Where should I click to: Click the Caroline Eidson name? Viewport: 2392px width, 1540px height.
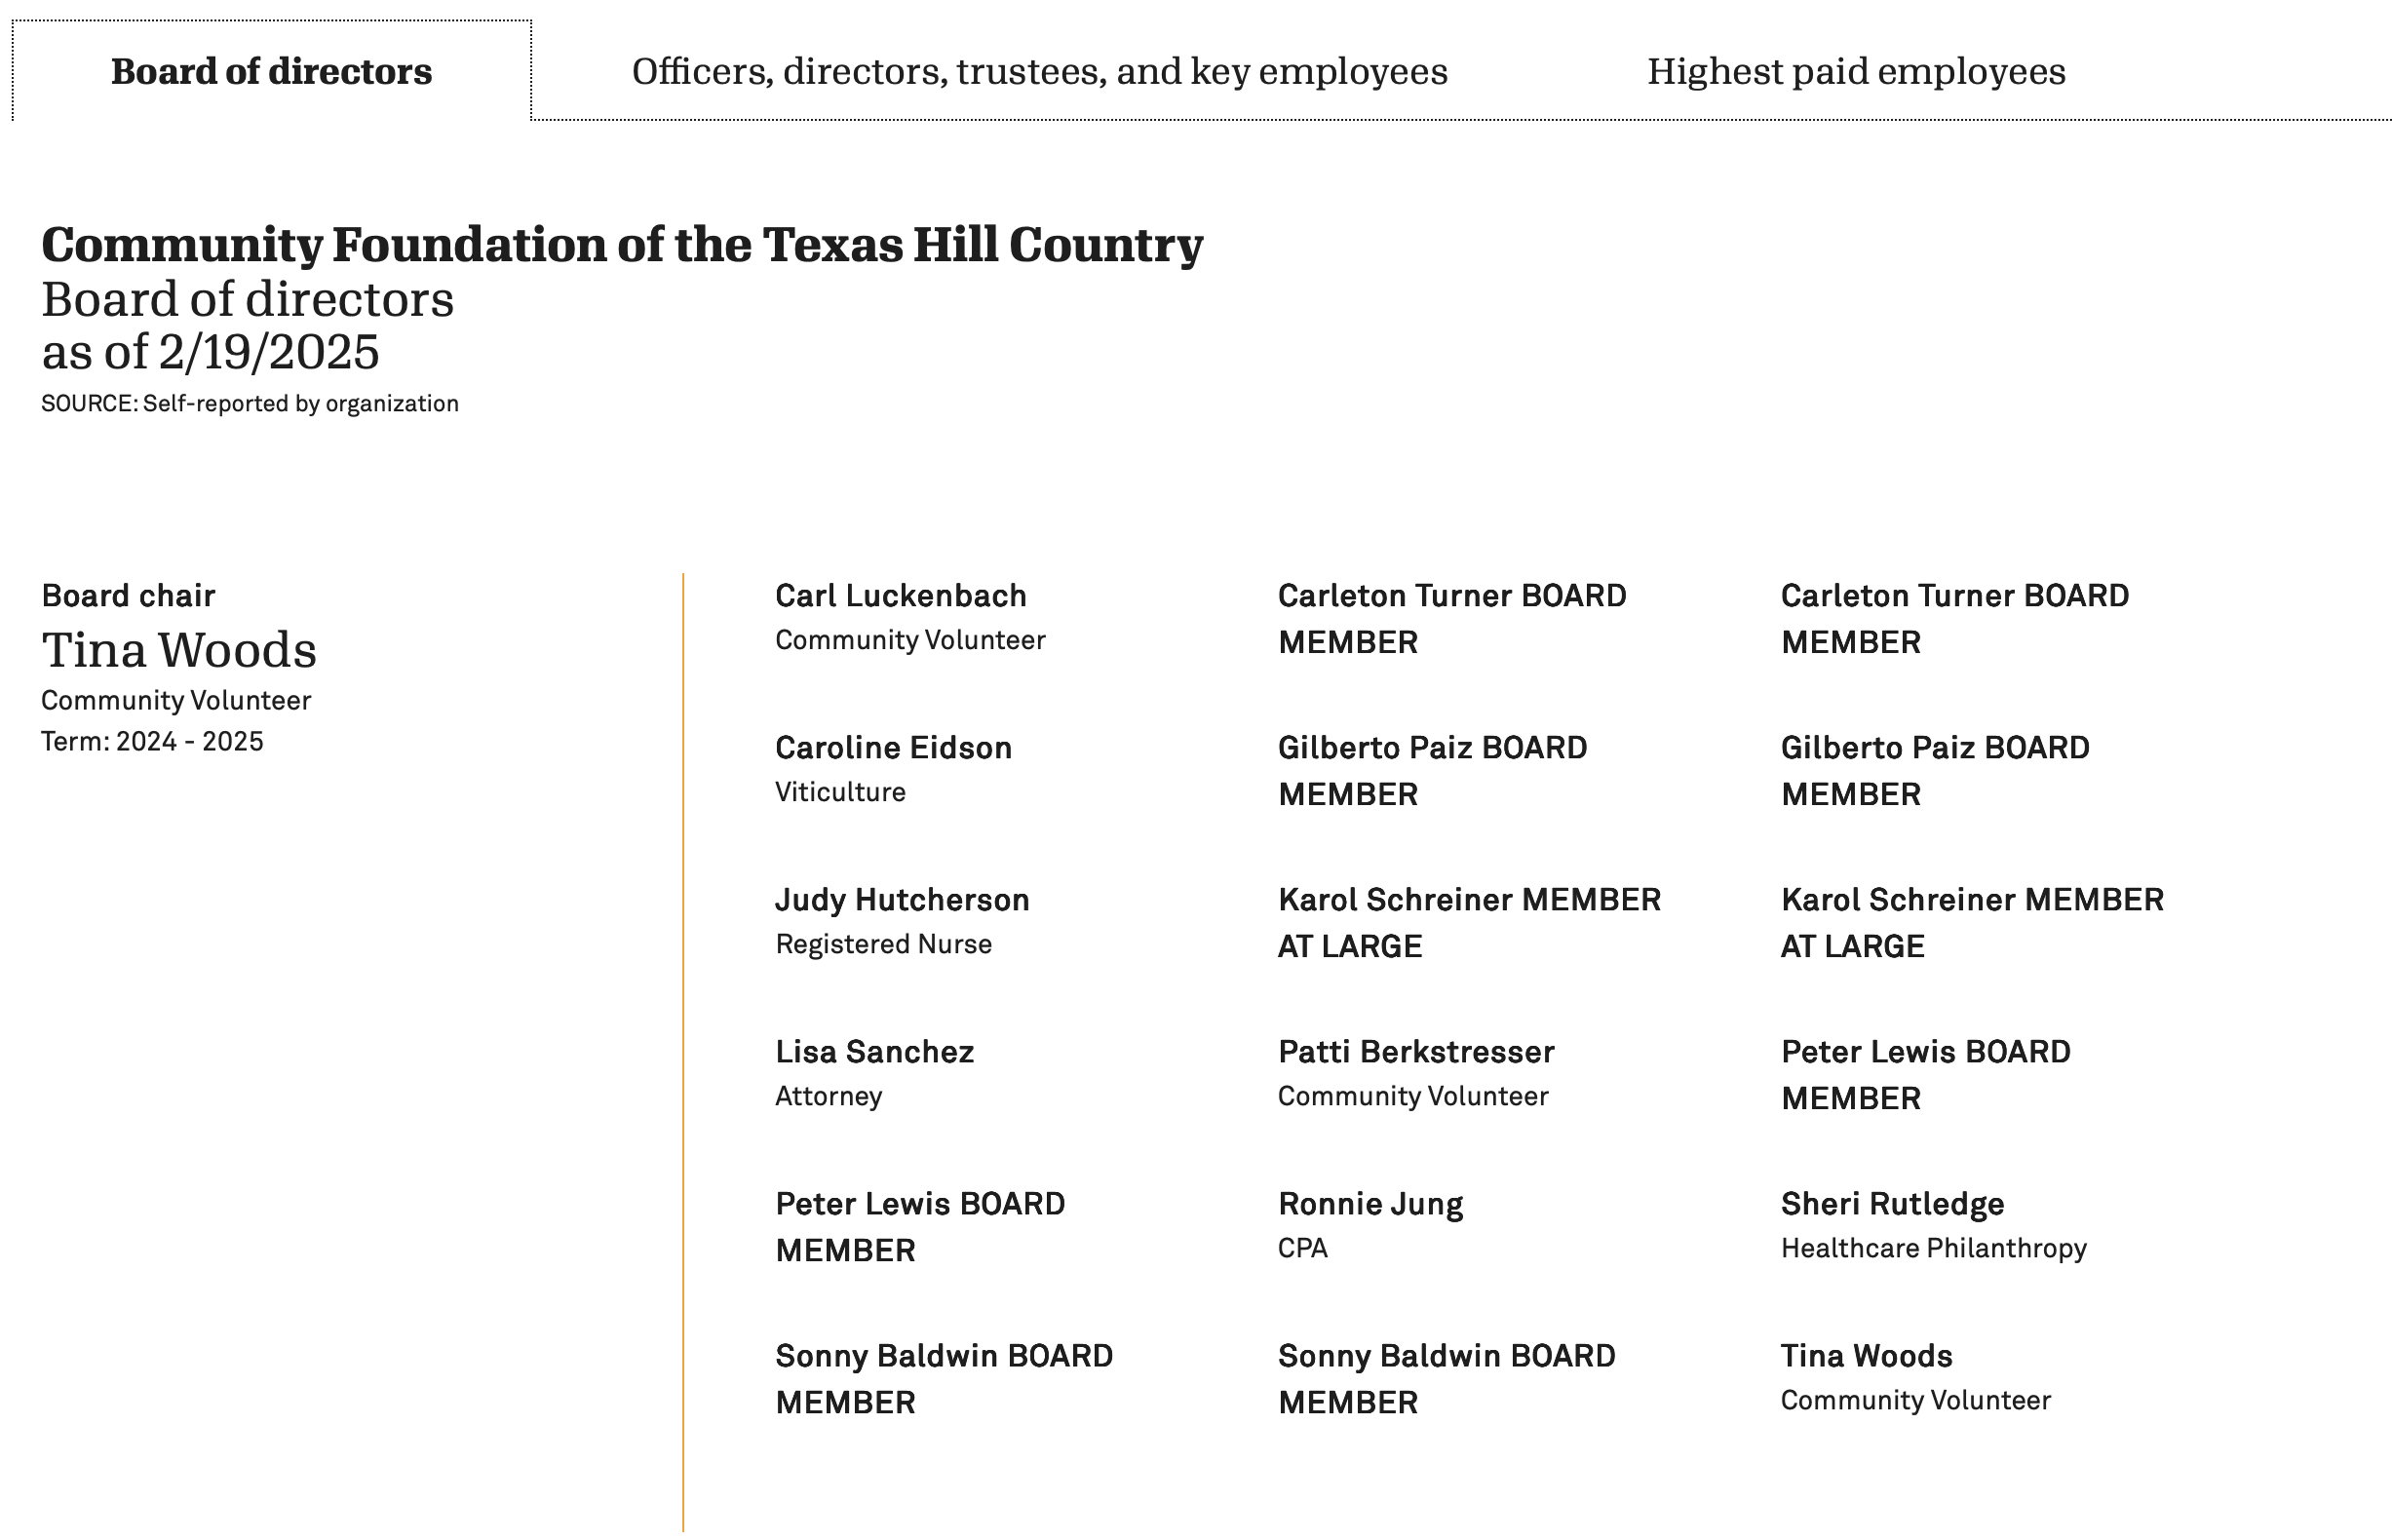(x=894, y=748)
